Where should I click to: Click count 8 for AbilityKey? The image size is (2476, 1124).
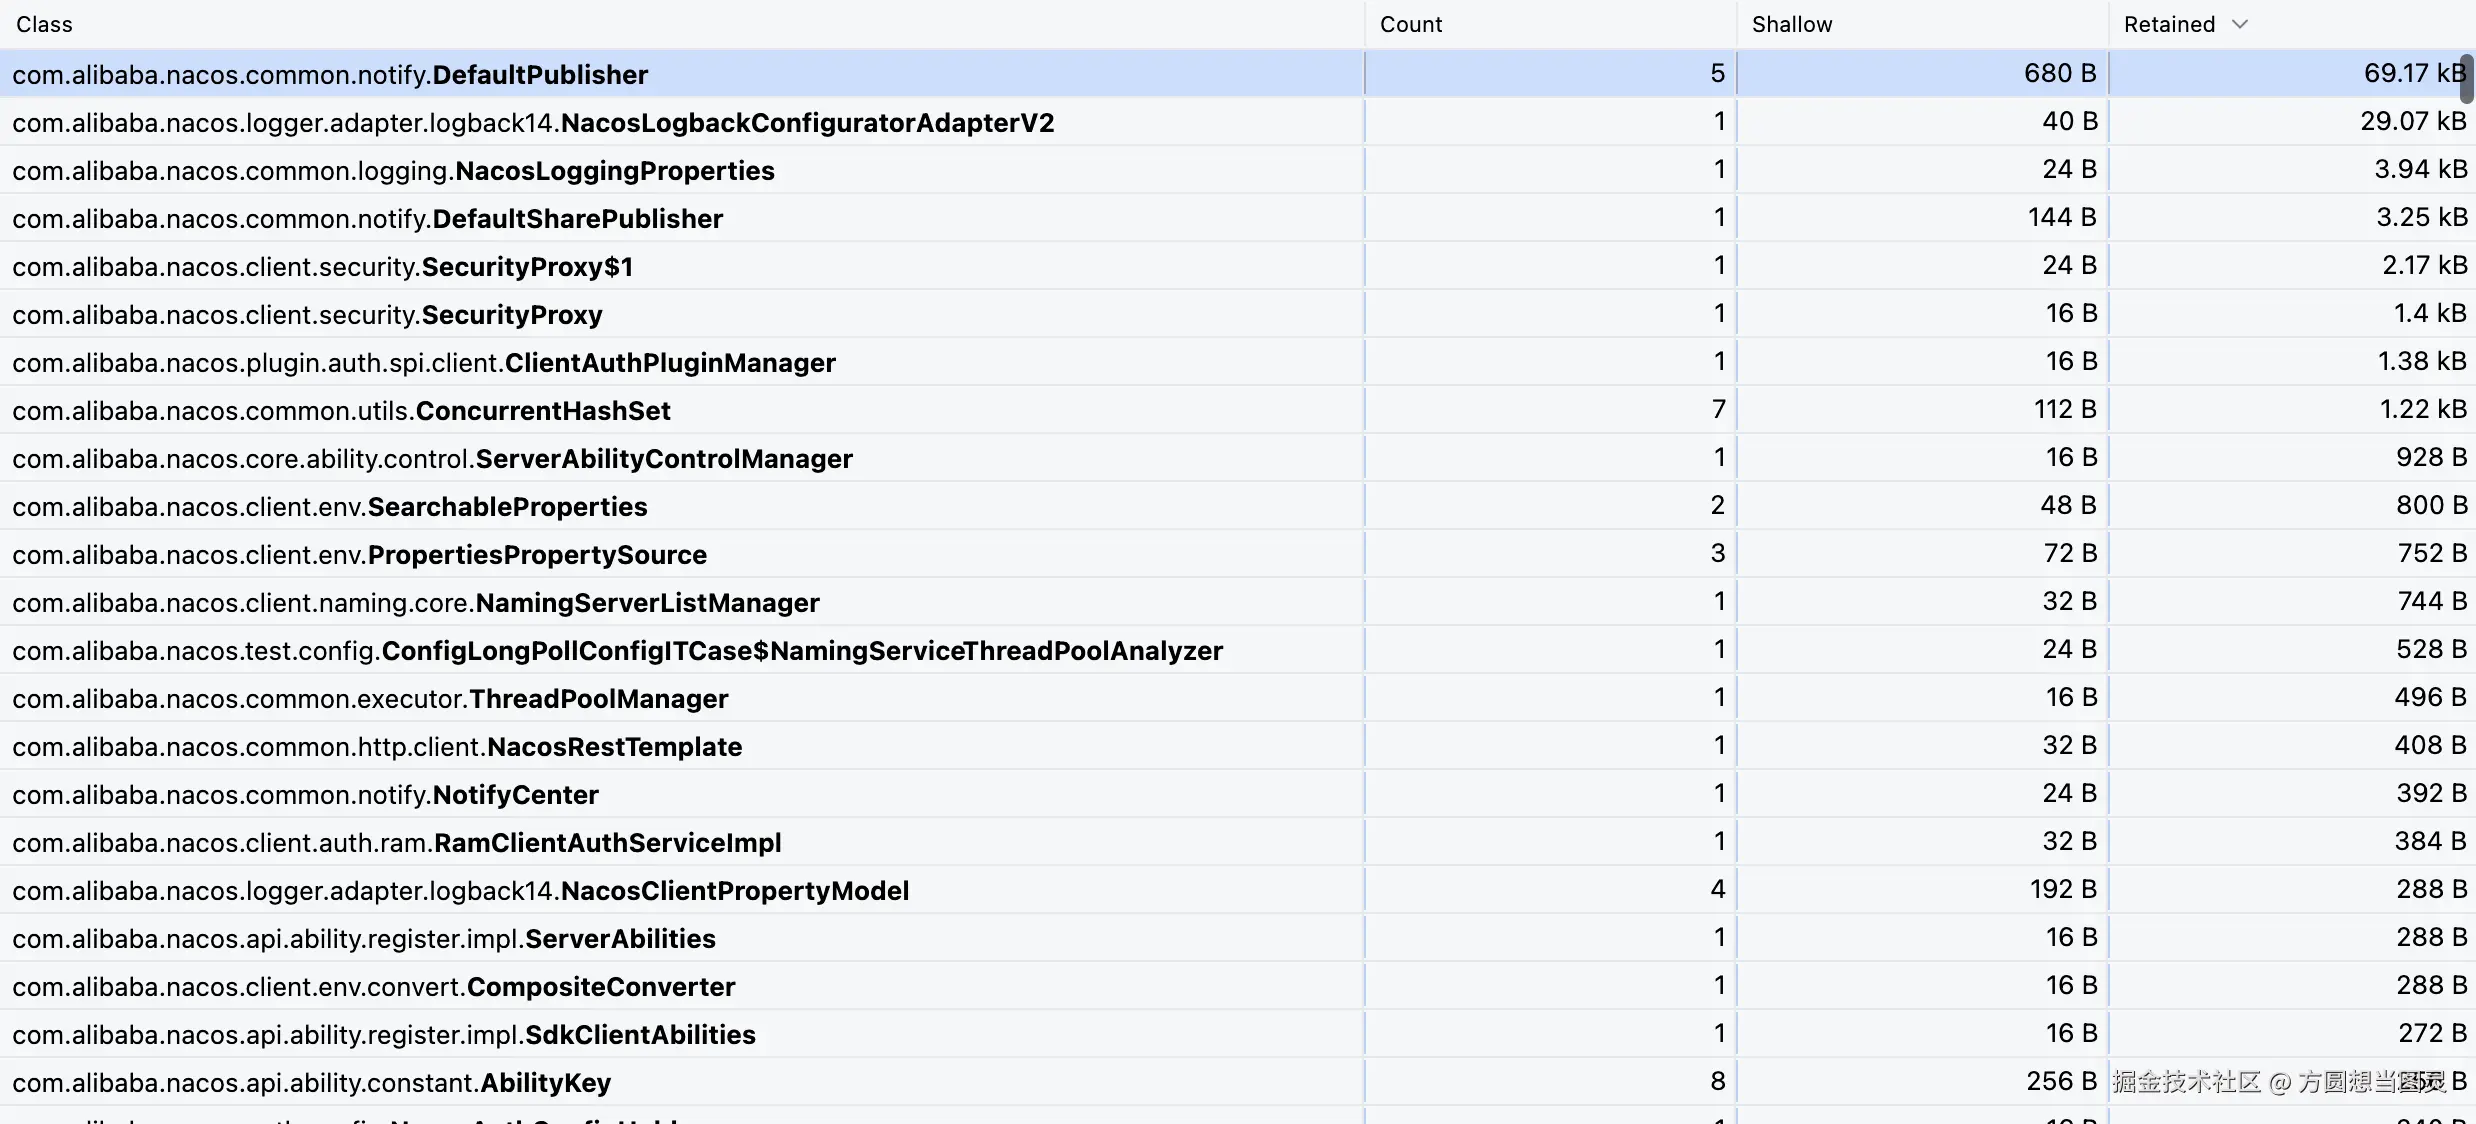(x=1718, y=1081)
